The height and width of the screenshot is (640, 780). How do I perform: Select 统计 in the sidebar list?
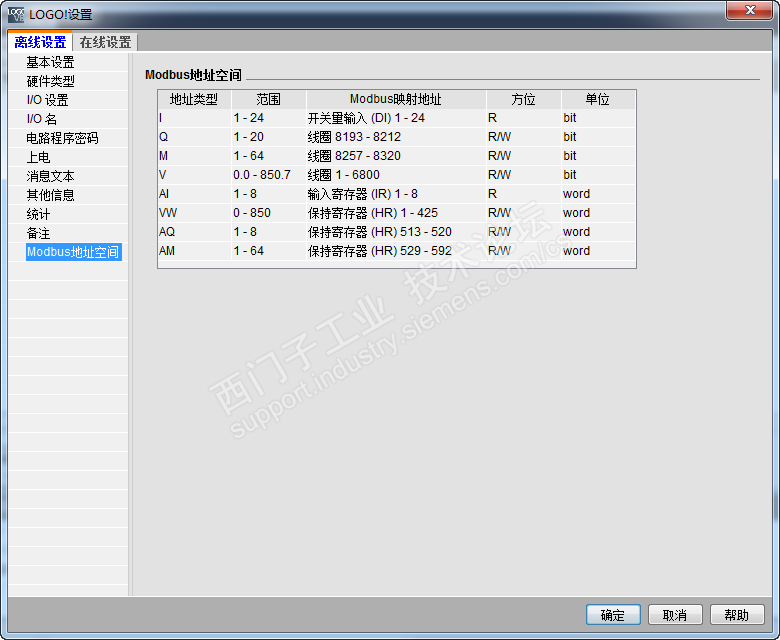(x=38, y=214)
